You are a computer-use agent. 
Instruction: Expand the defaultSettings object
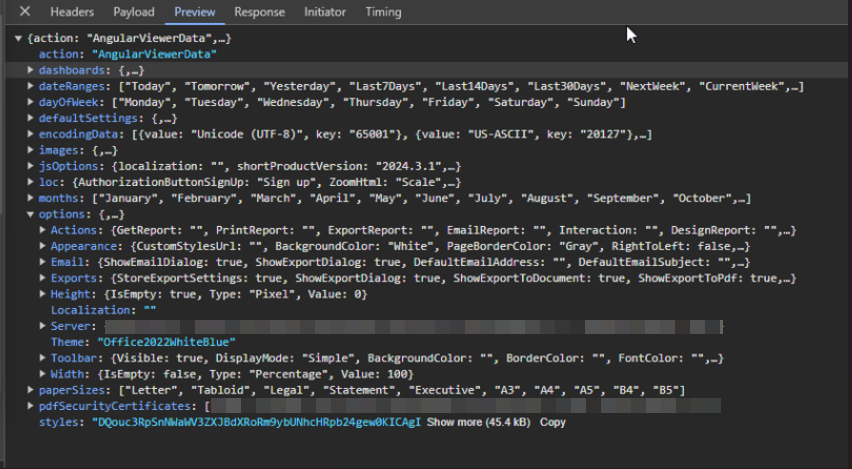pyautogui.click(x=30, y=118)
